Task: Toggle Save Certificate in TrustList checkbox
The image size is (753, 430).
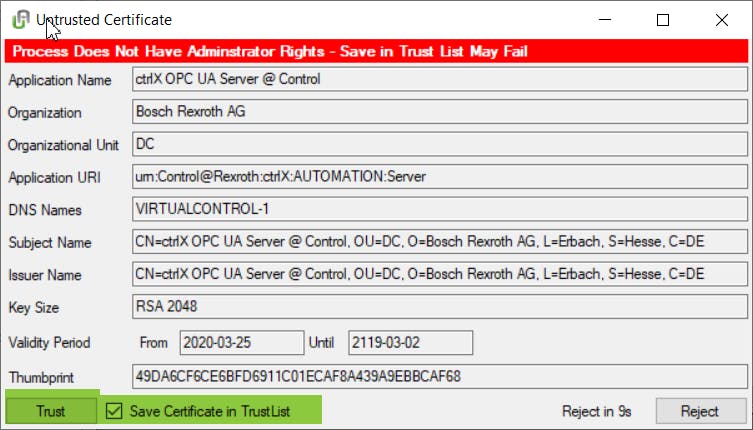Action: click(x=114, y=411)
